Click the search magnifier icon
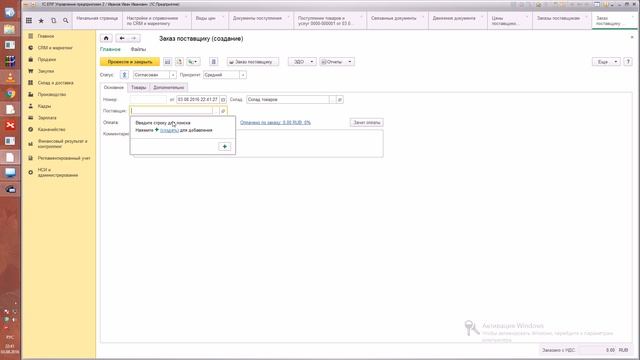 coord(66,20)
